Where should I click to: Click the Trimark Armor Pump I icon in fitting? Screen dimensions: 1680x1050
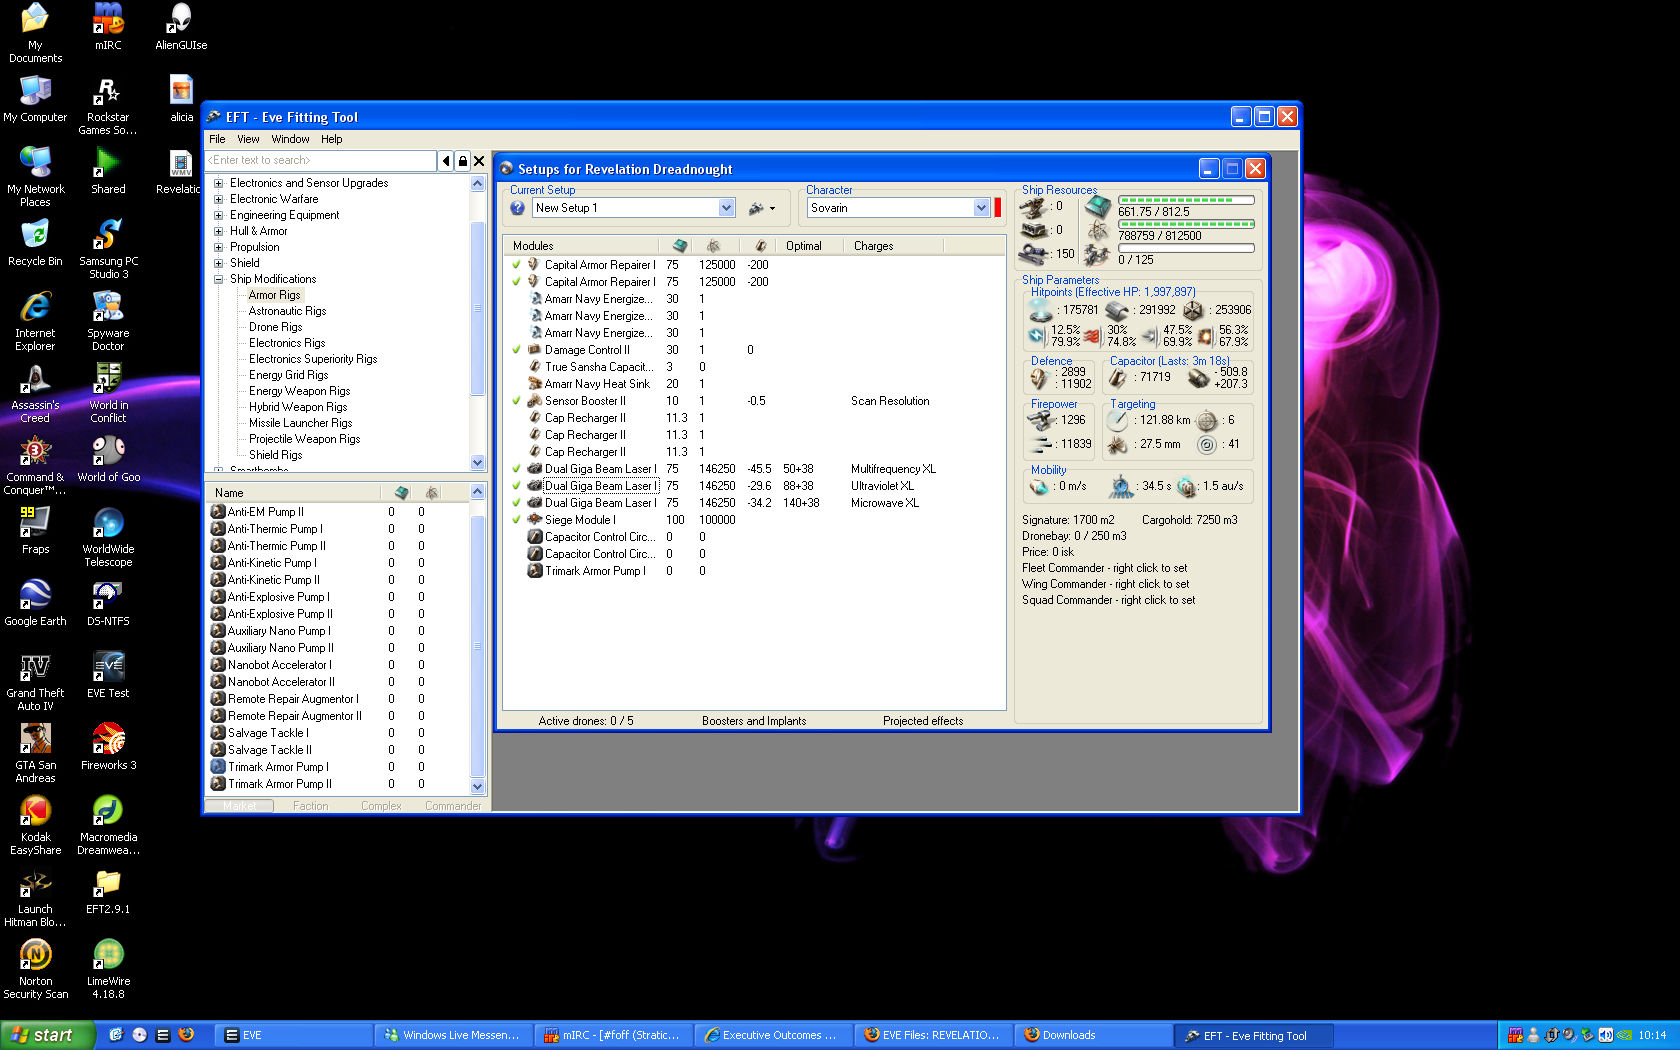[535, 571]
